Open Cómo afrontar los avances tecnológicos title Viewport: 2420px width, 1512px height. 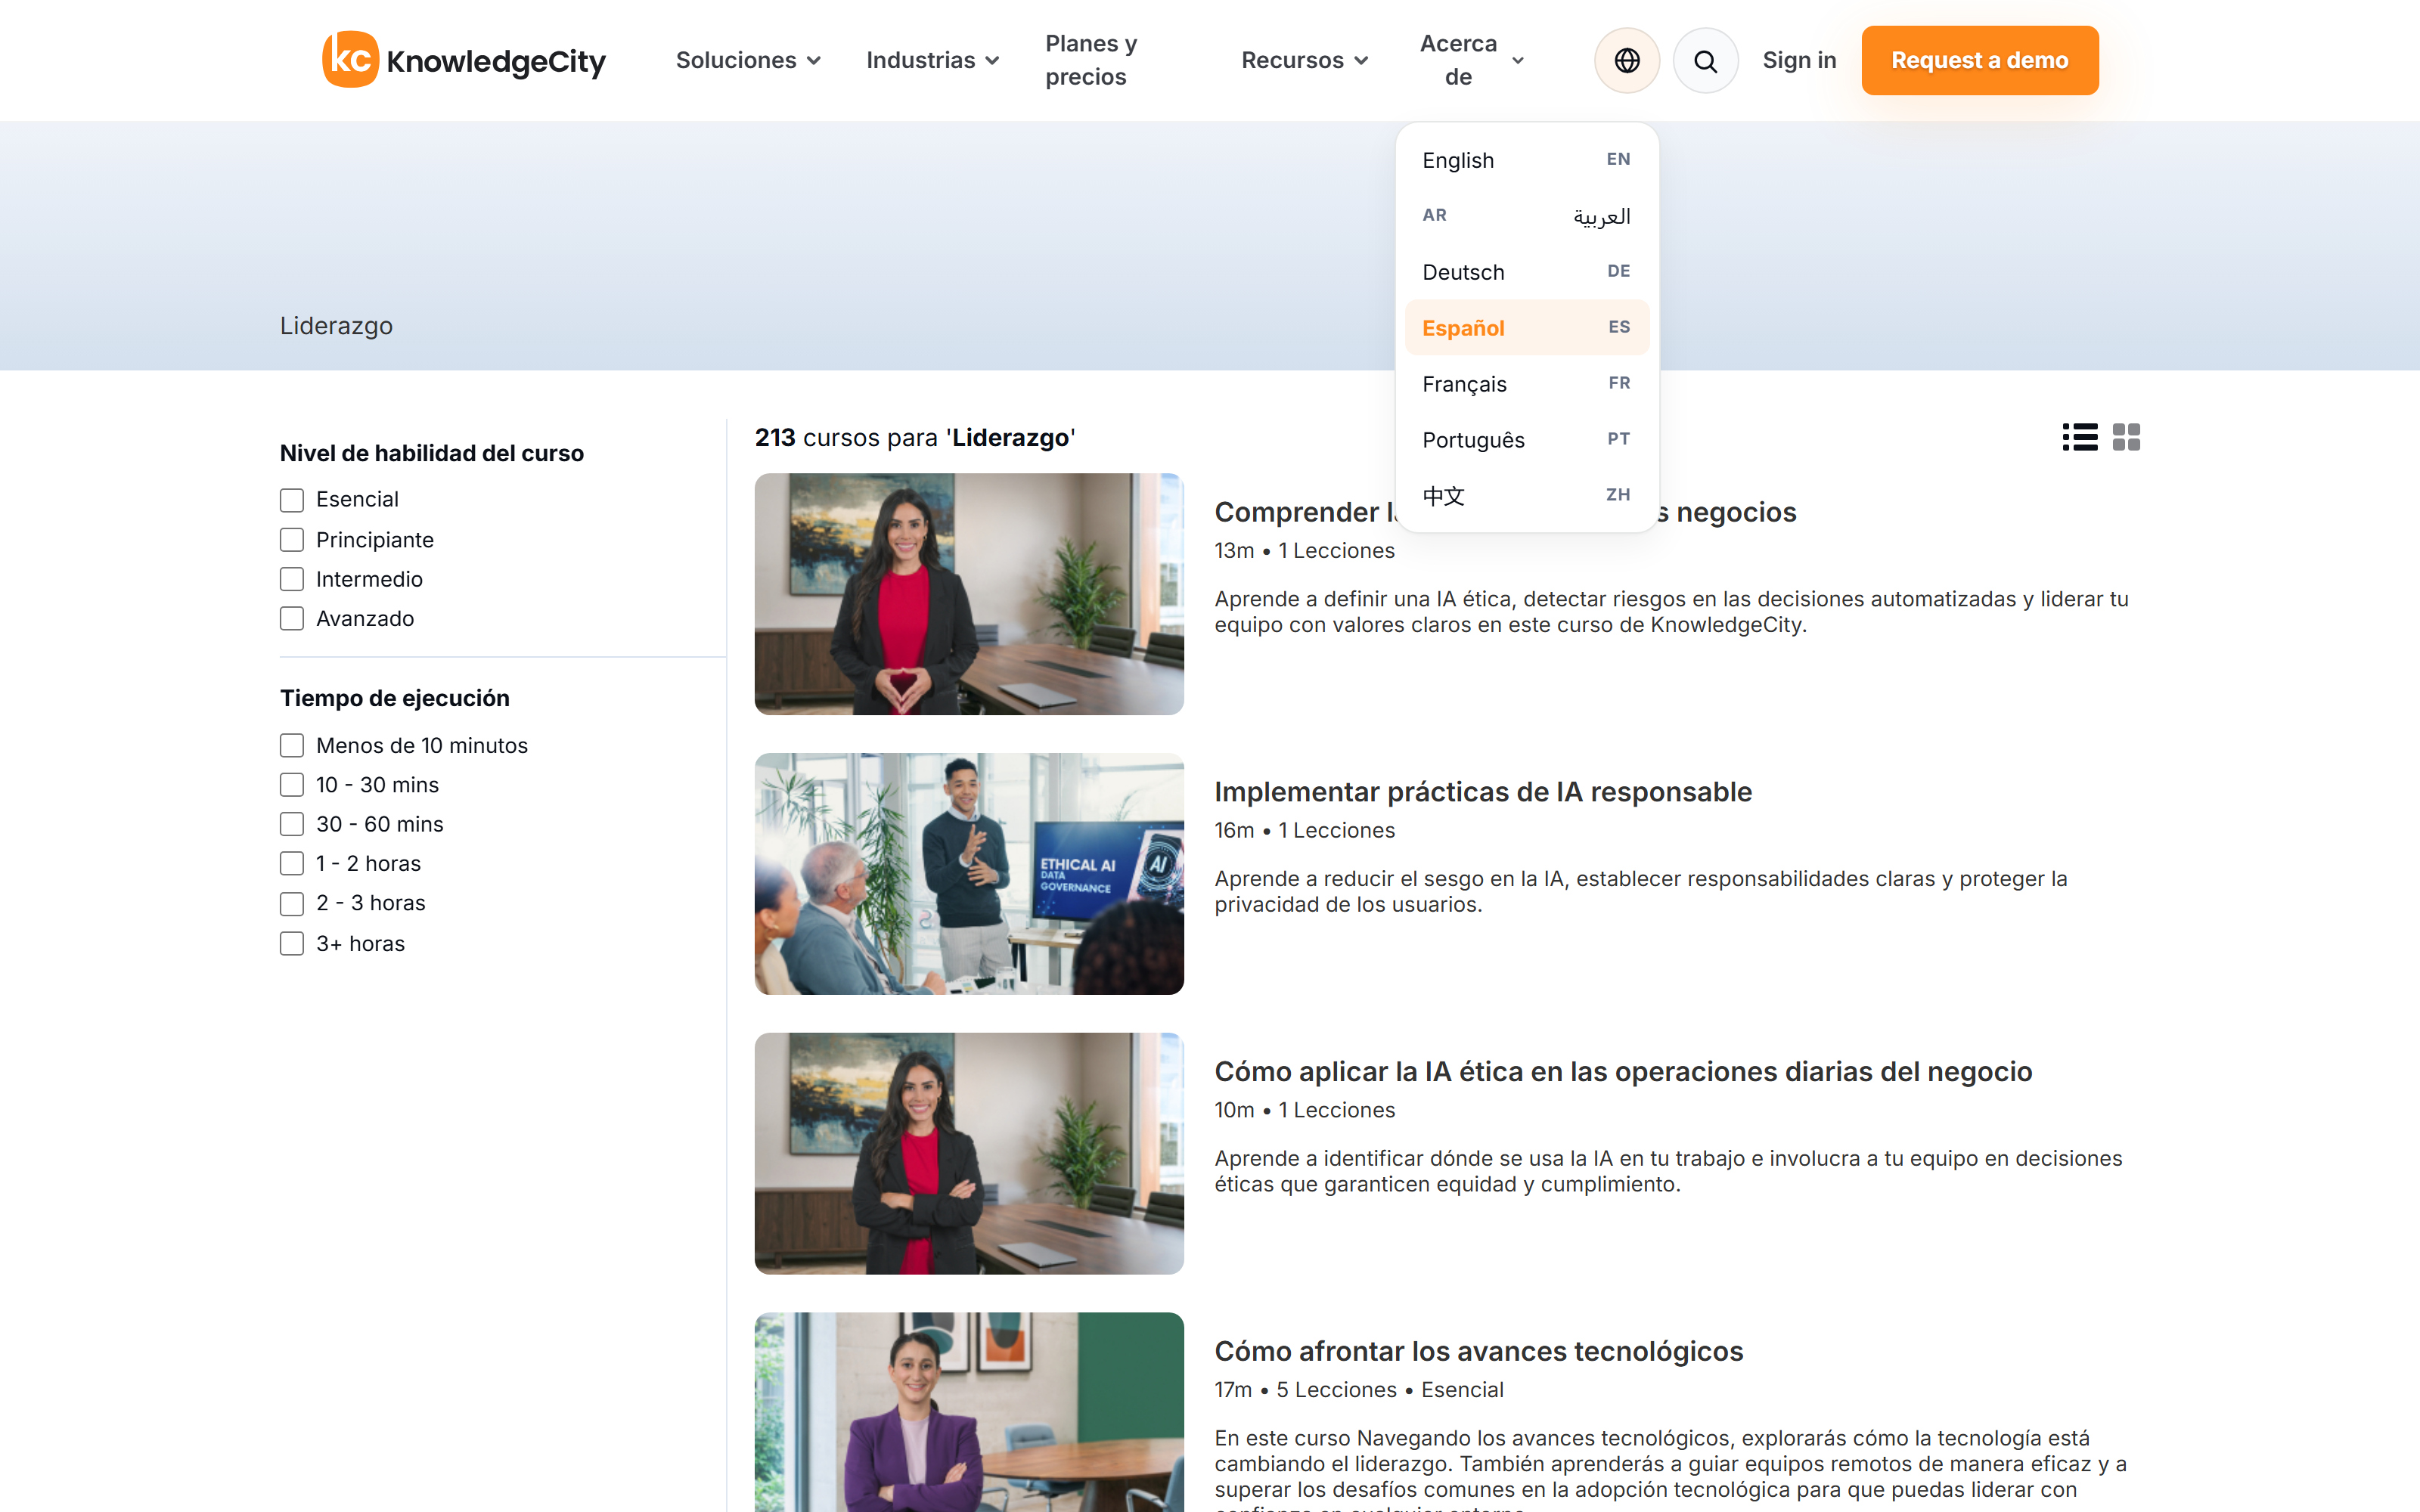coord(1478,1352)
